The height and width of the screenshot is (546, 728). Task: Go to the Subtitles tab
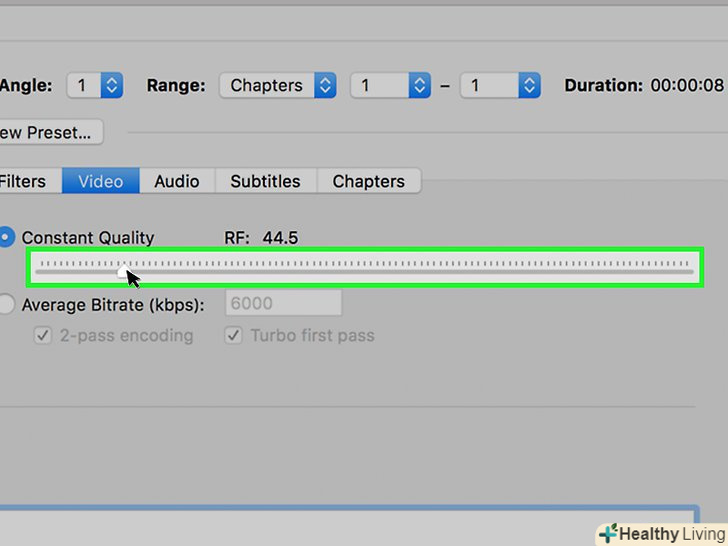(x=265, y=181)
